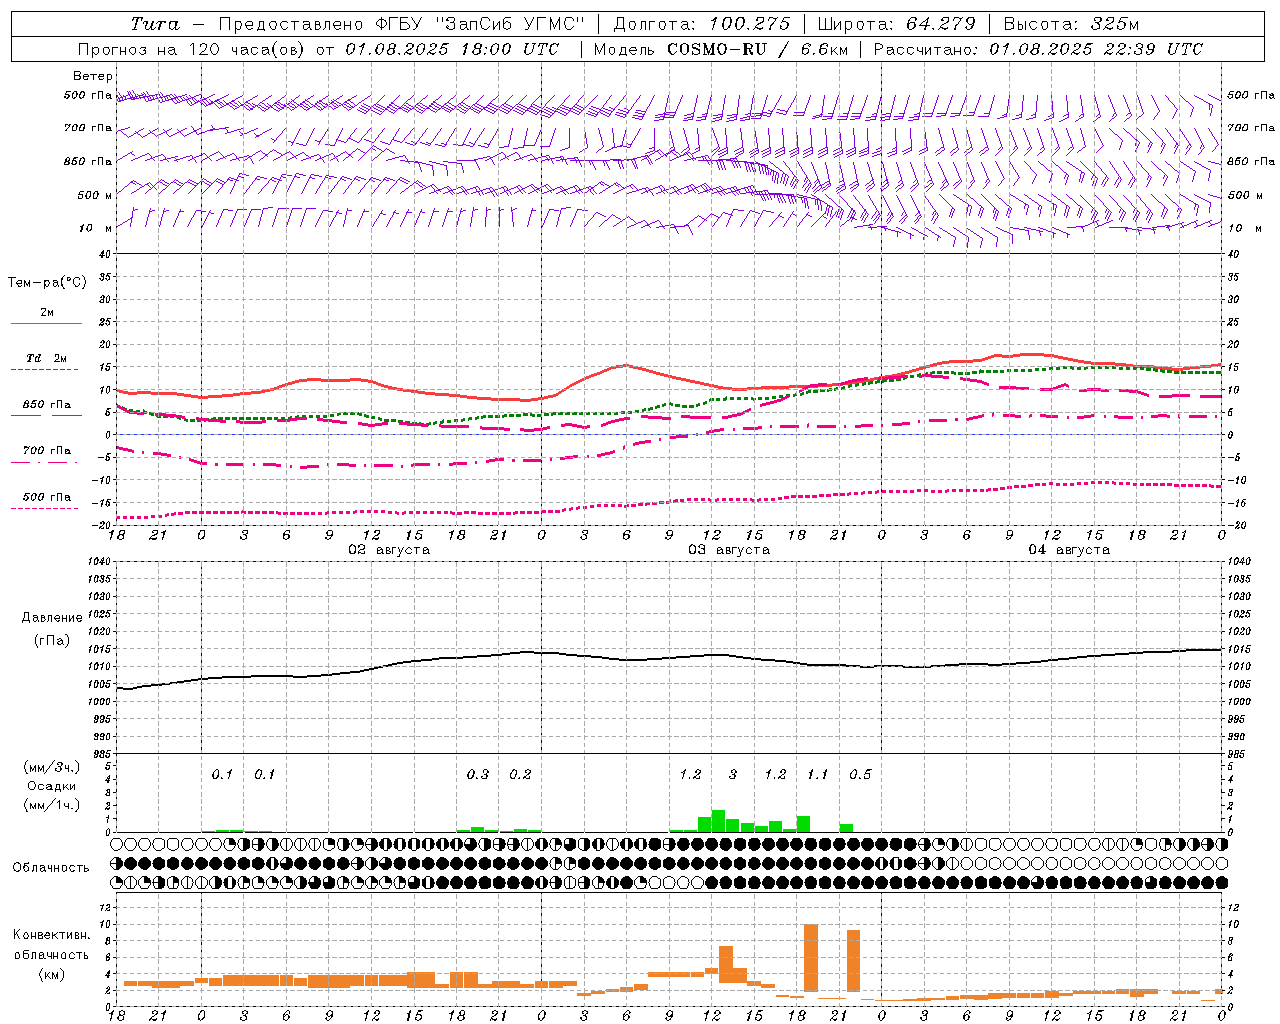Viewport: 1280px width, 1024px height.
Task: Click the green dashed Td 2м legend line
Action: pos(44,370)
